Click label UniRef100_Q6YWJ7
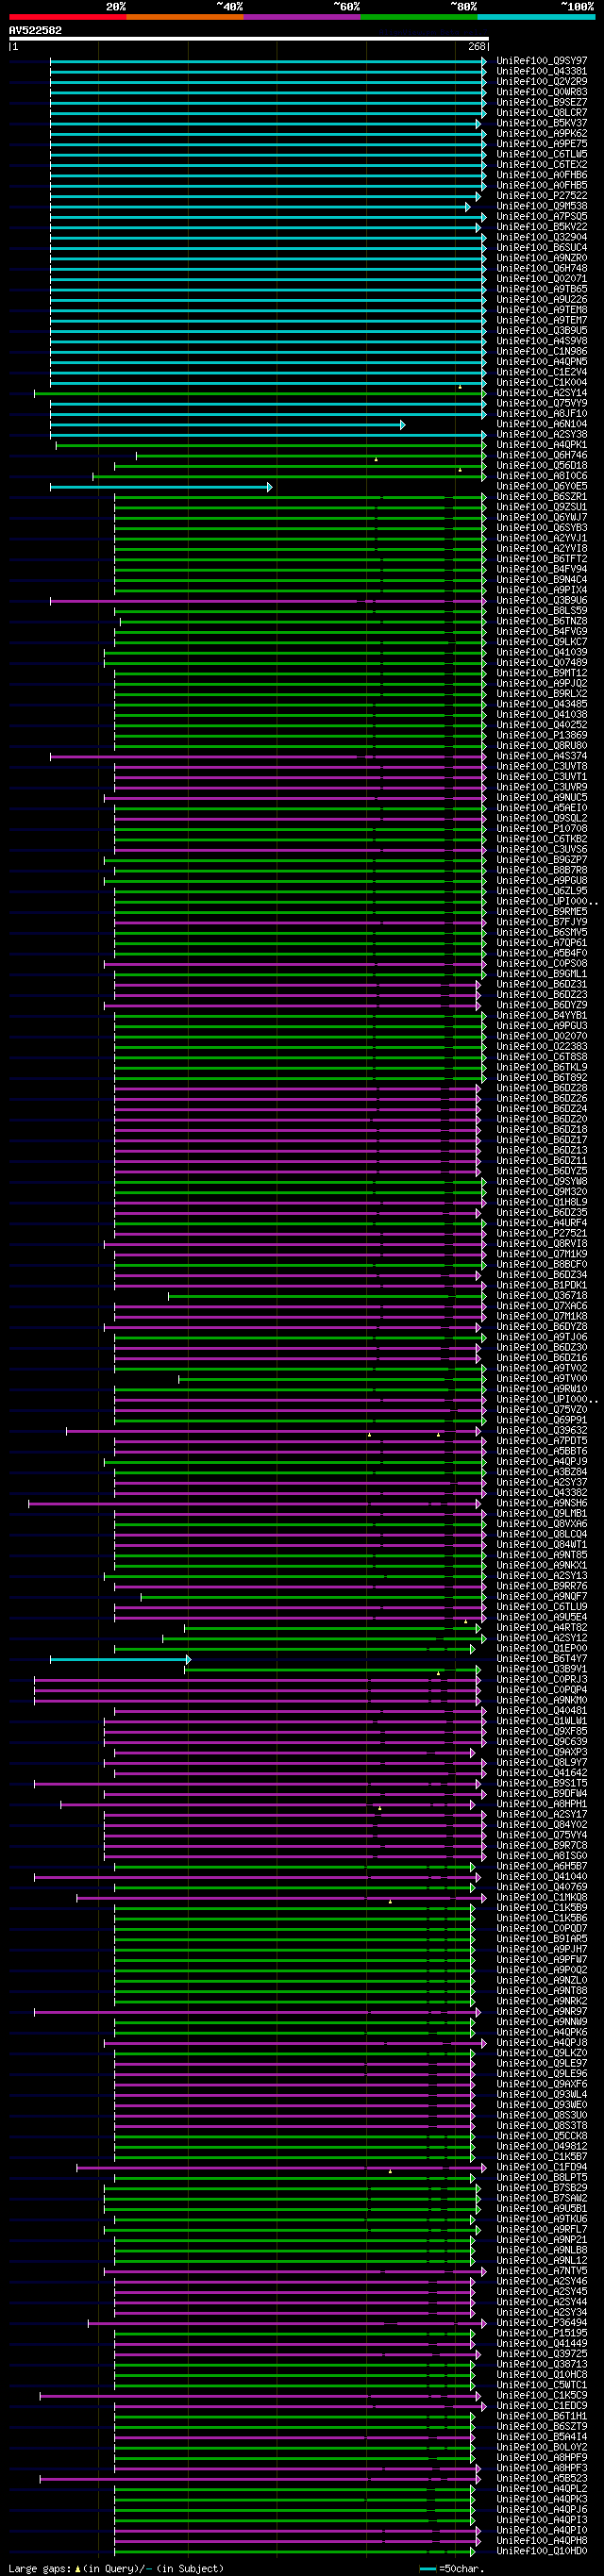This screenshot has width=604, height=2576. 542,517
